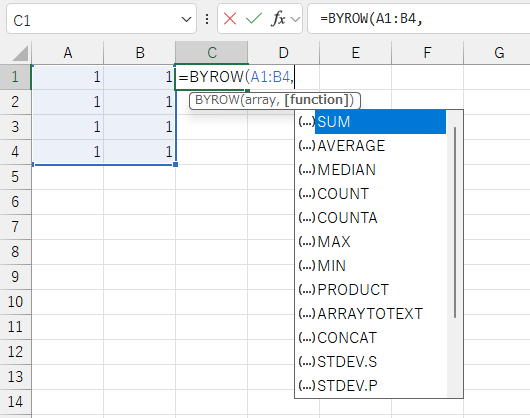Click cell A4 containing 1
The width and height of the screenshot is (530, 418).
coord(68,152)
